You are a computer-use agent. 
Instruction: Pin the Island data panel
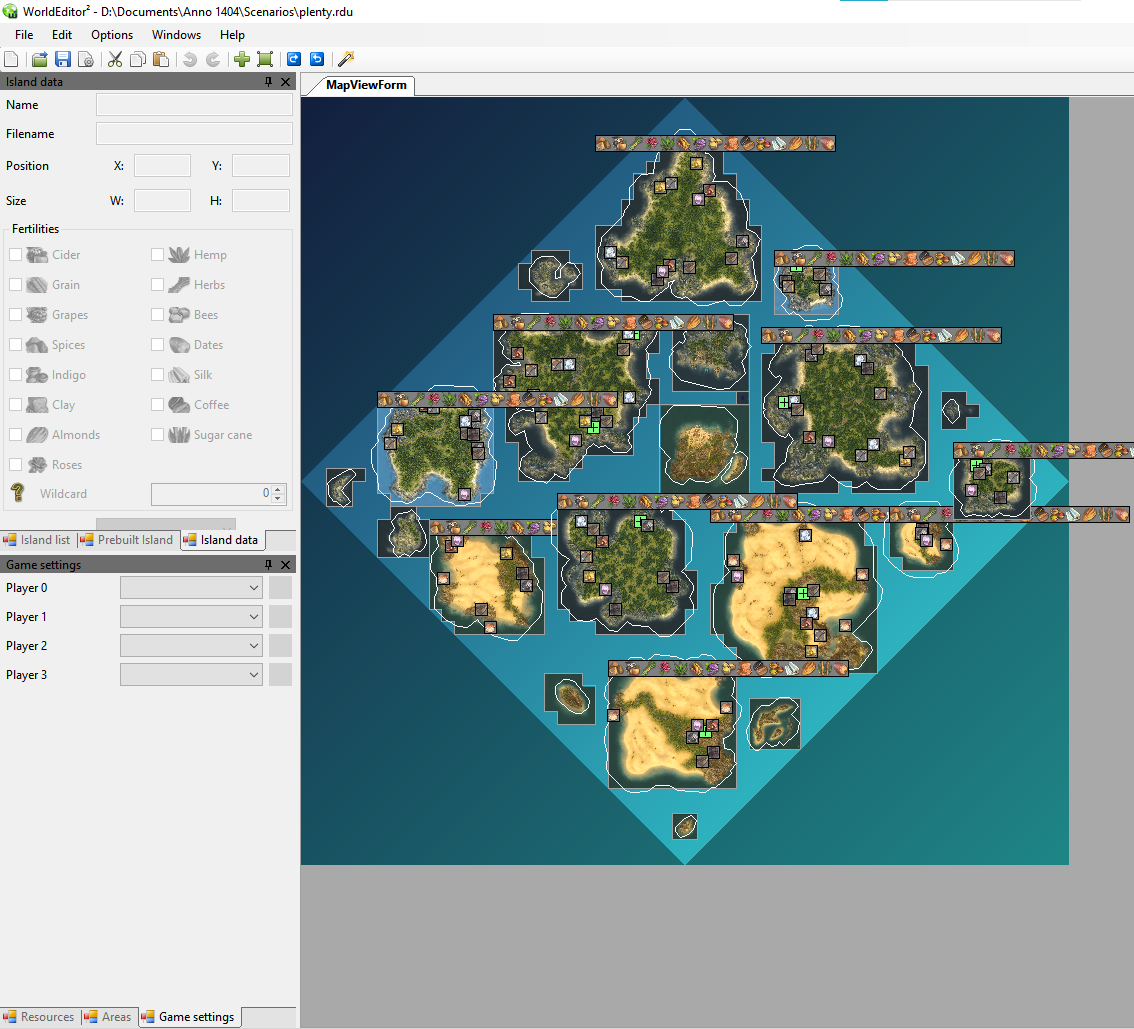268,82
